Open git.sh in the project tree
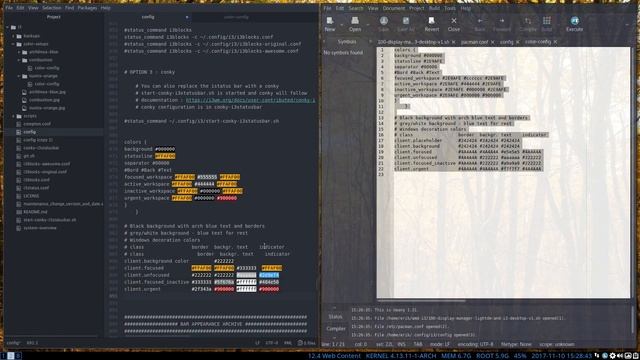The height and width of the screenshot is (360, 640). pos(29,156)
